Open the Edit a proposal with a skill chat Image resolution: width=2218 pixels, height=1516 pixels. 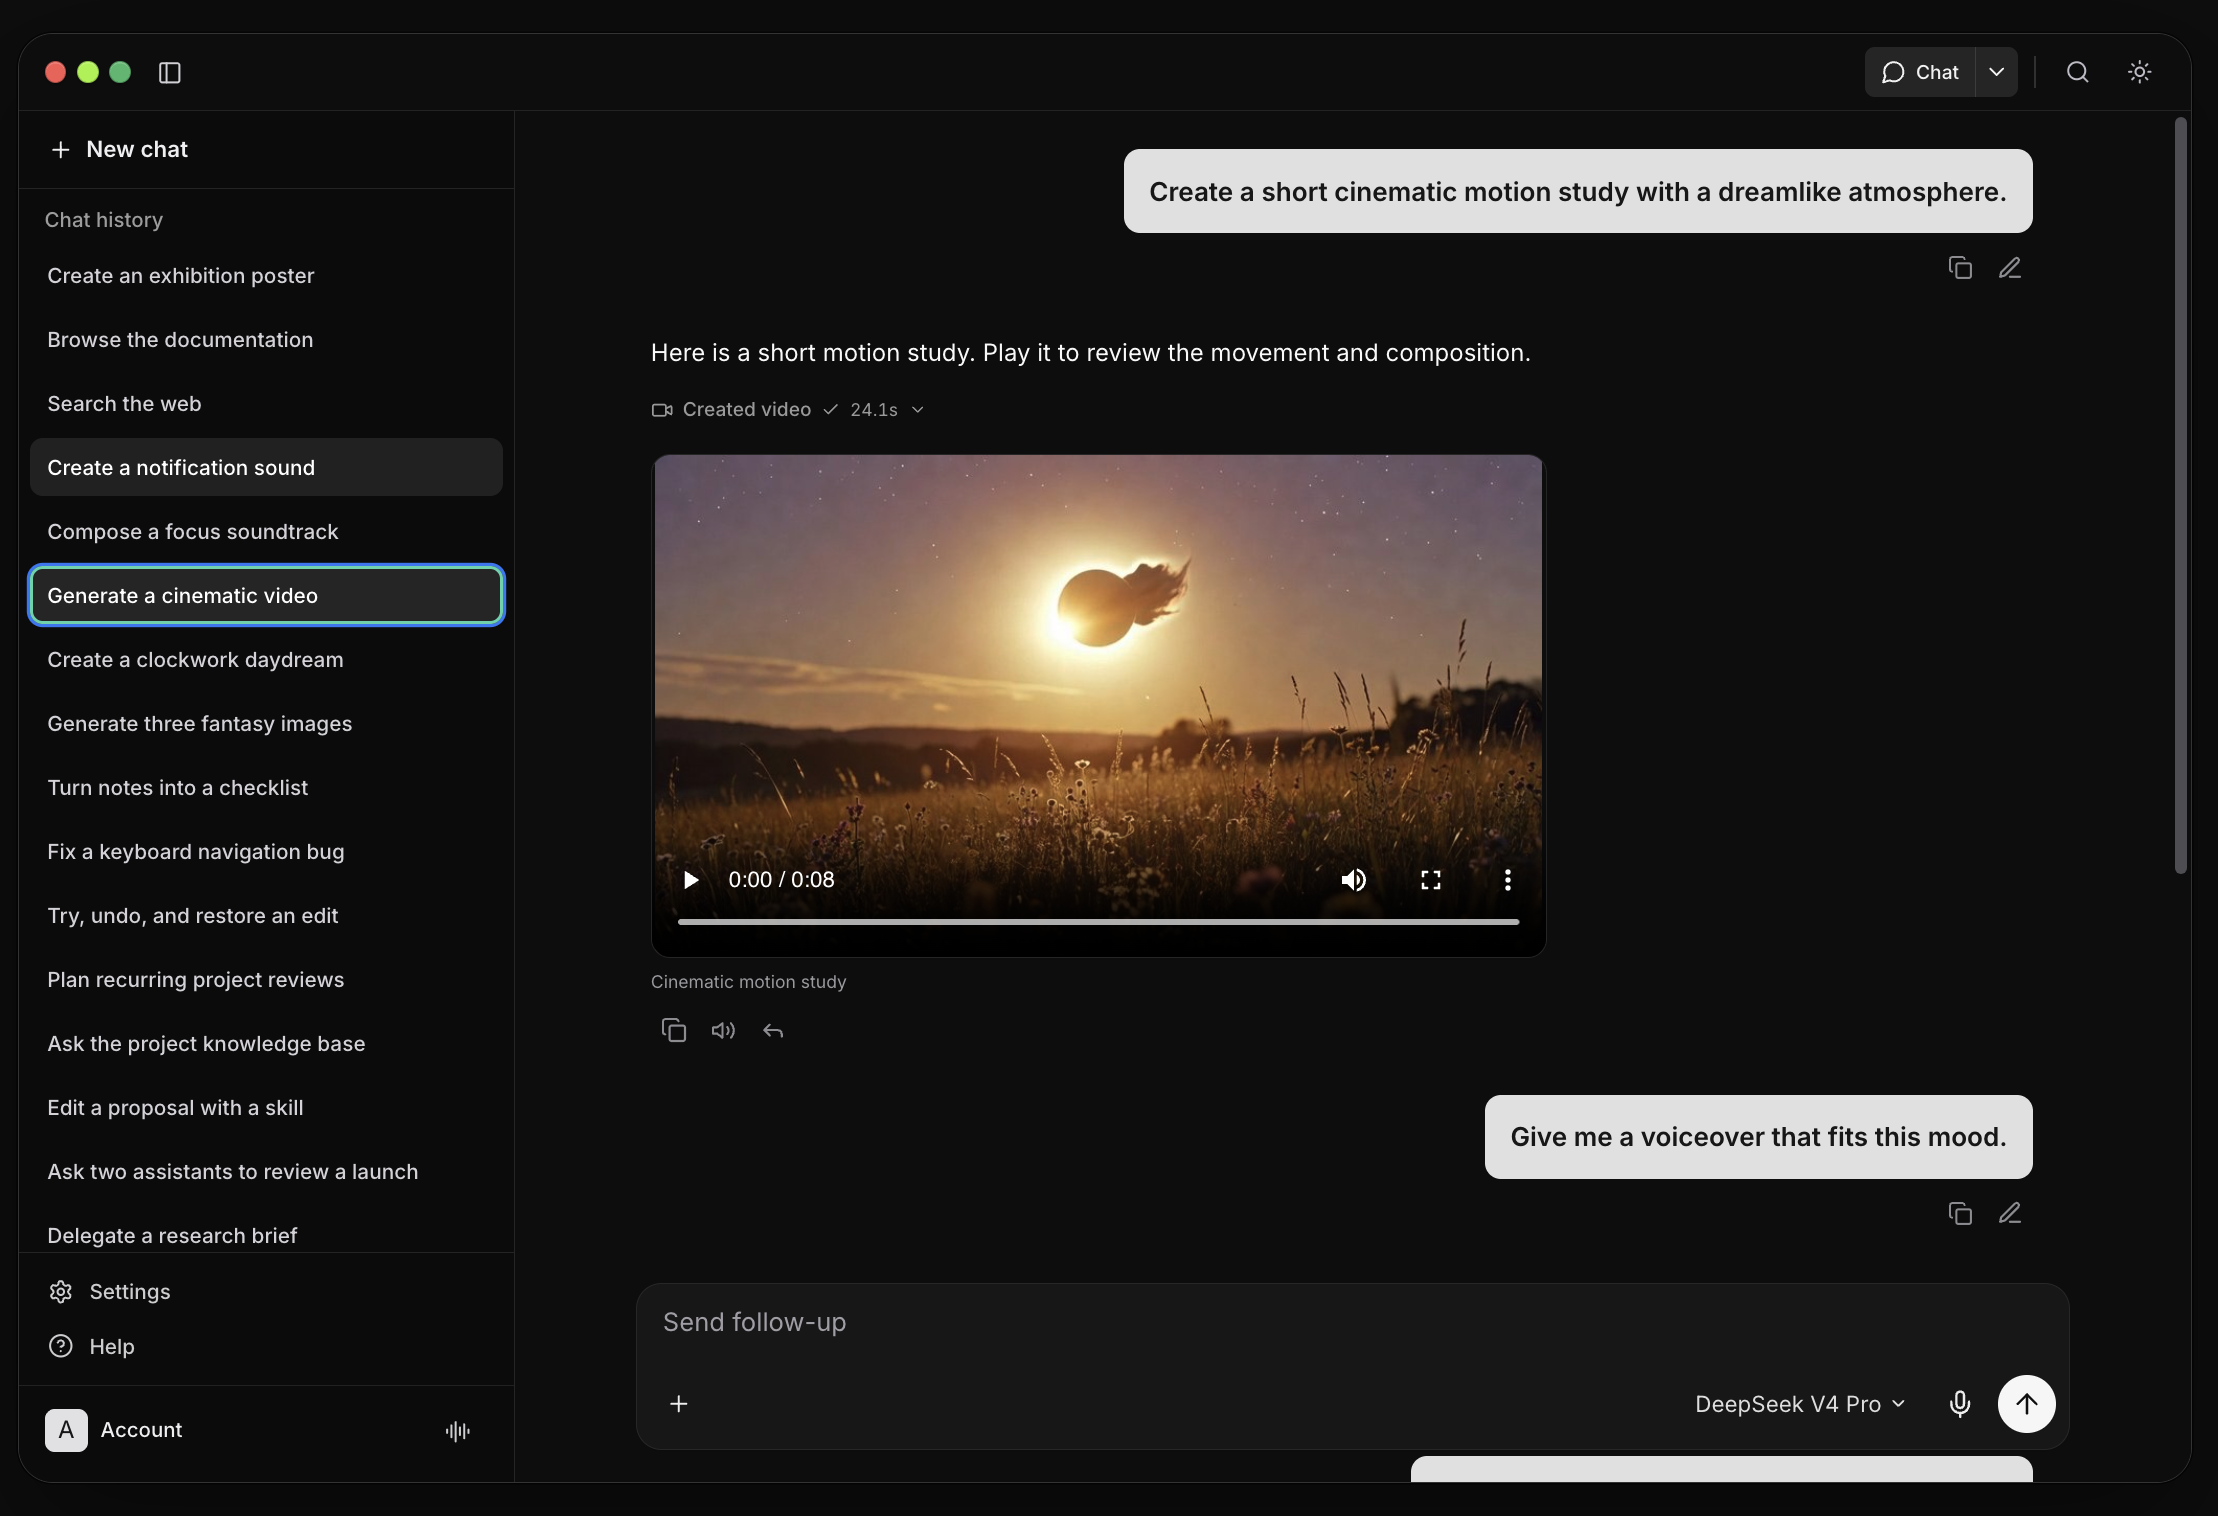[266, 1108]
